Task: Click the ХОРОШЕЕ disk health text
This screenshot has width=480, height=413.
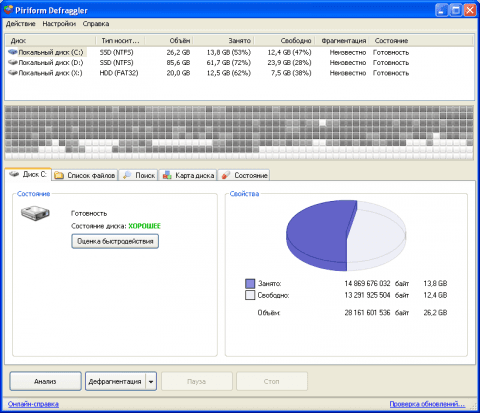Action: (x=145, y=226)
